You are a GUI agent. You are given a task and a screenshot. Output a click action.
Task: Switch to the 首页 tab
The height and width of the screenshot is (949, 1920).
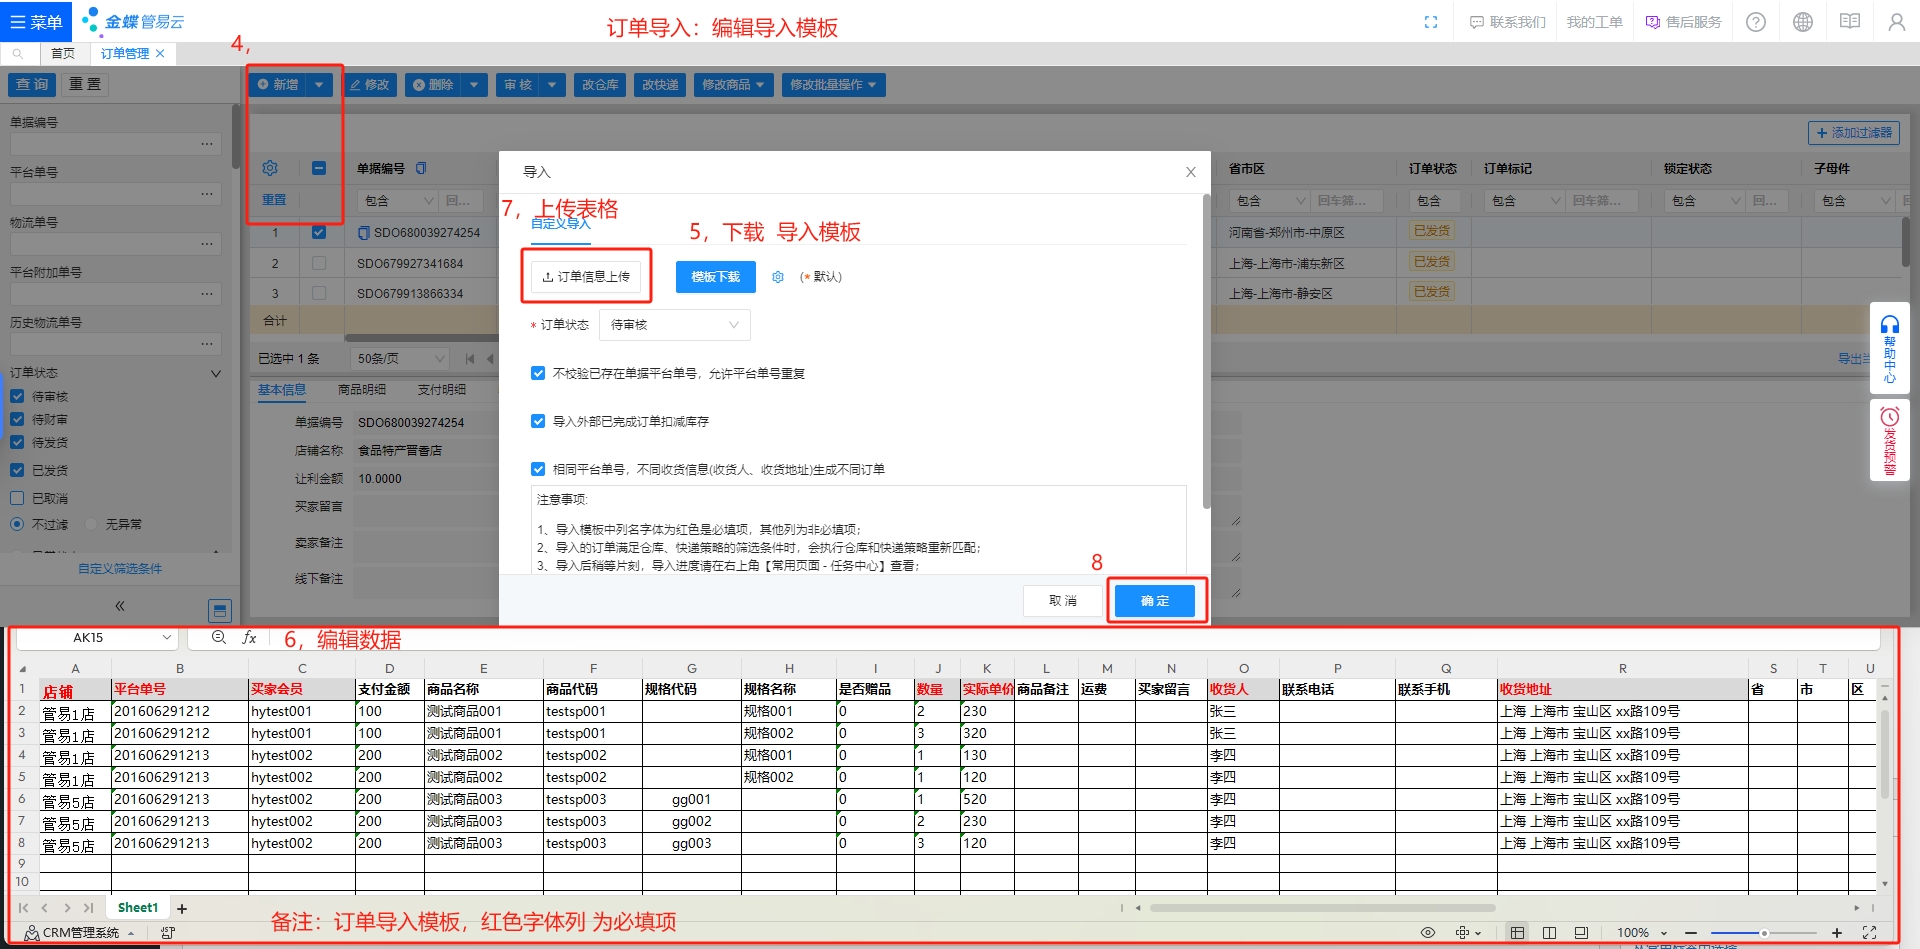point(63,53)
